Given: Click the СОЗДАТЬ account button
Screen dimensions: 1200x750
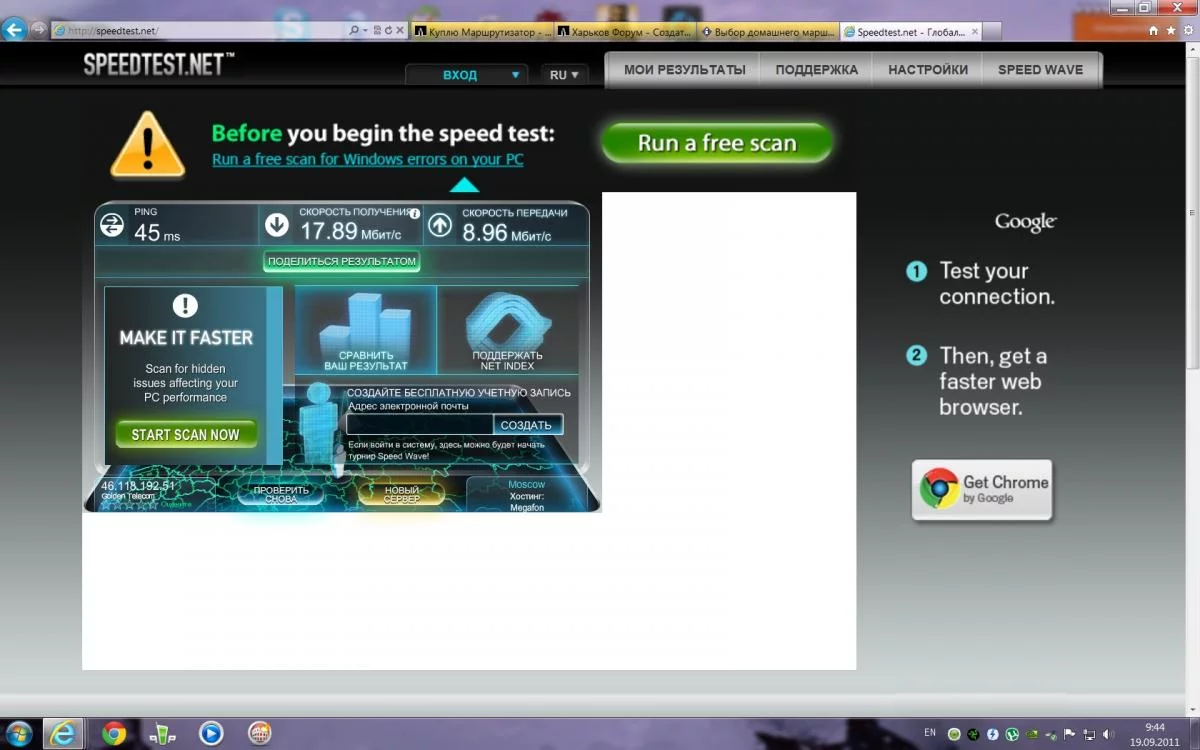Looking at the screenshot, I should (527, 425).
